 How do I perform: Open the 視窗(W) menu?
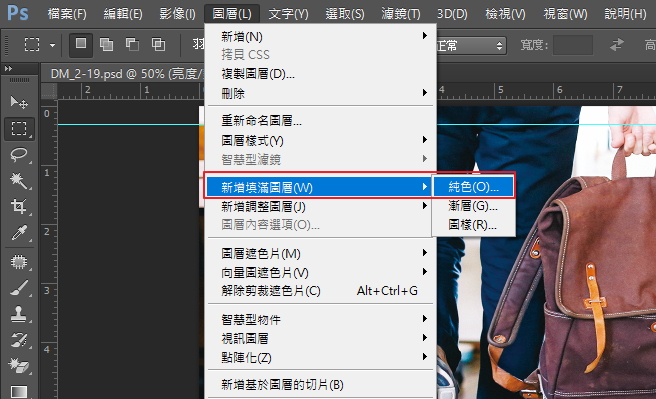pos(565,14)
